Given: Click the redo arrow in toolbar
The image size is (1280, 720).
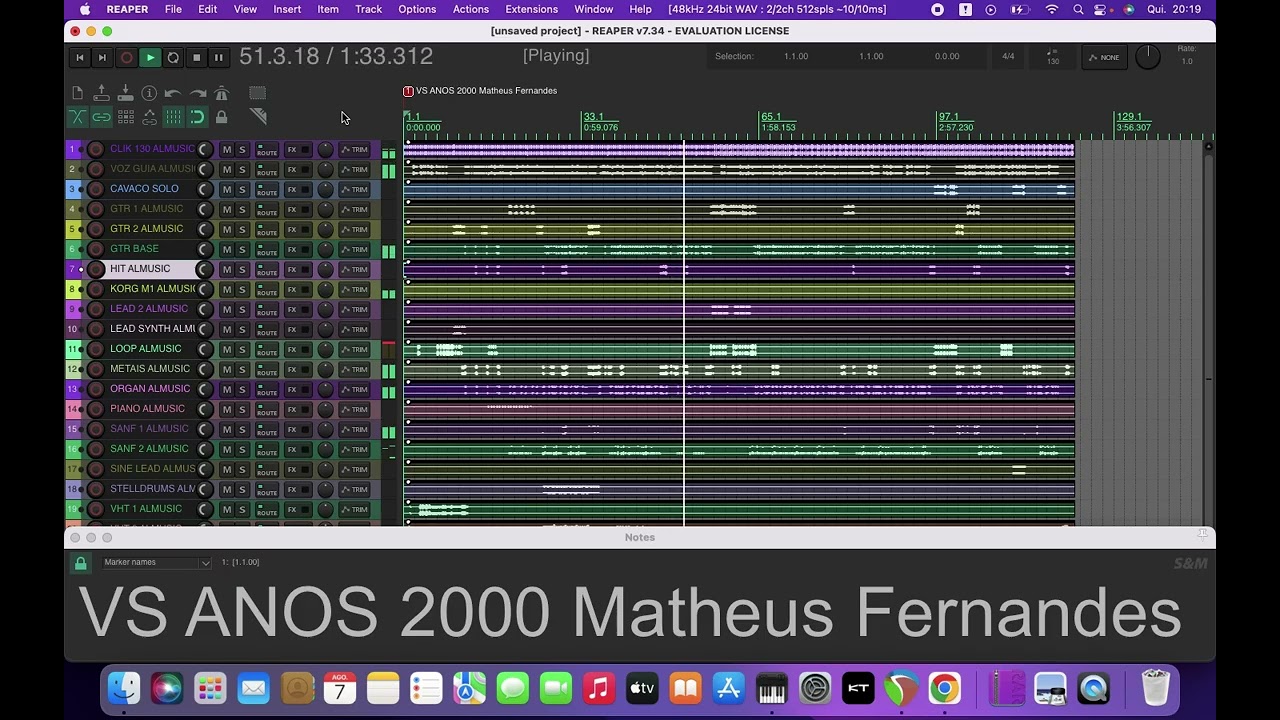Looking at the screenshot, I should [197, 93].
